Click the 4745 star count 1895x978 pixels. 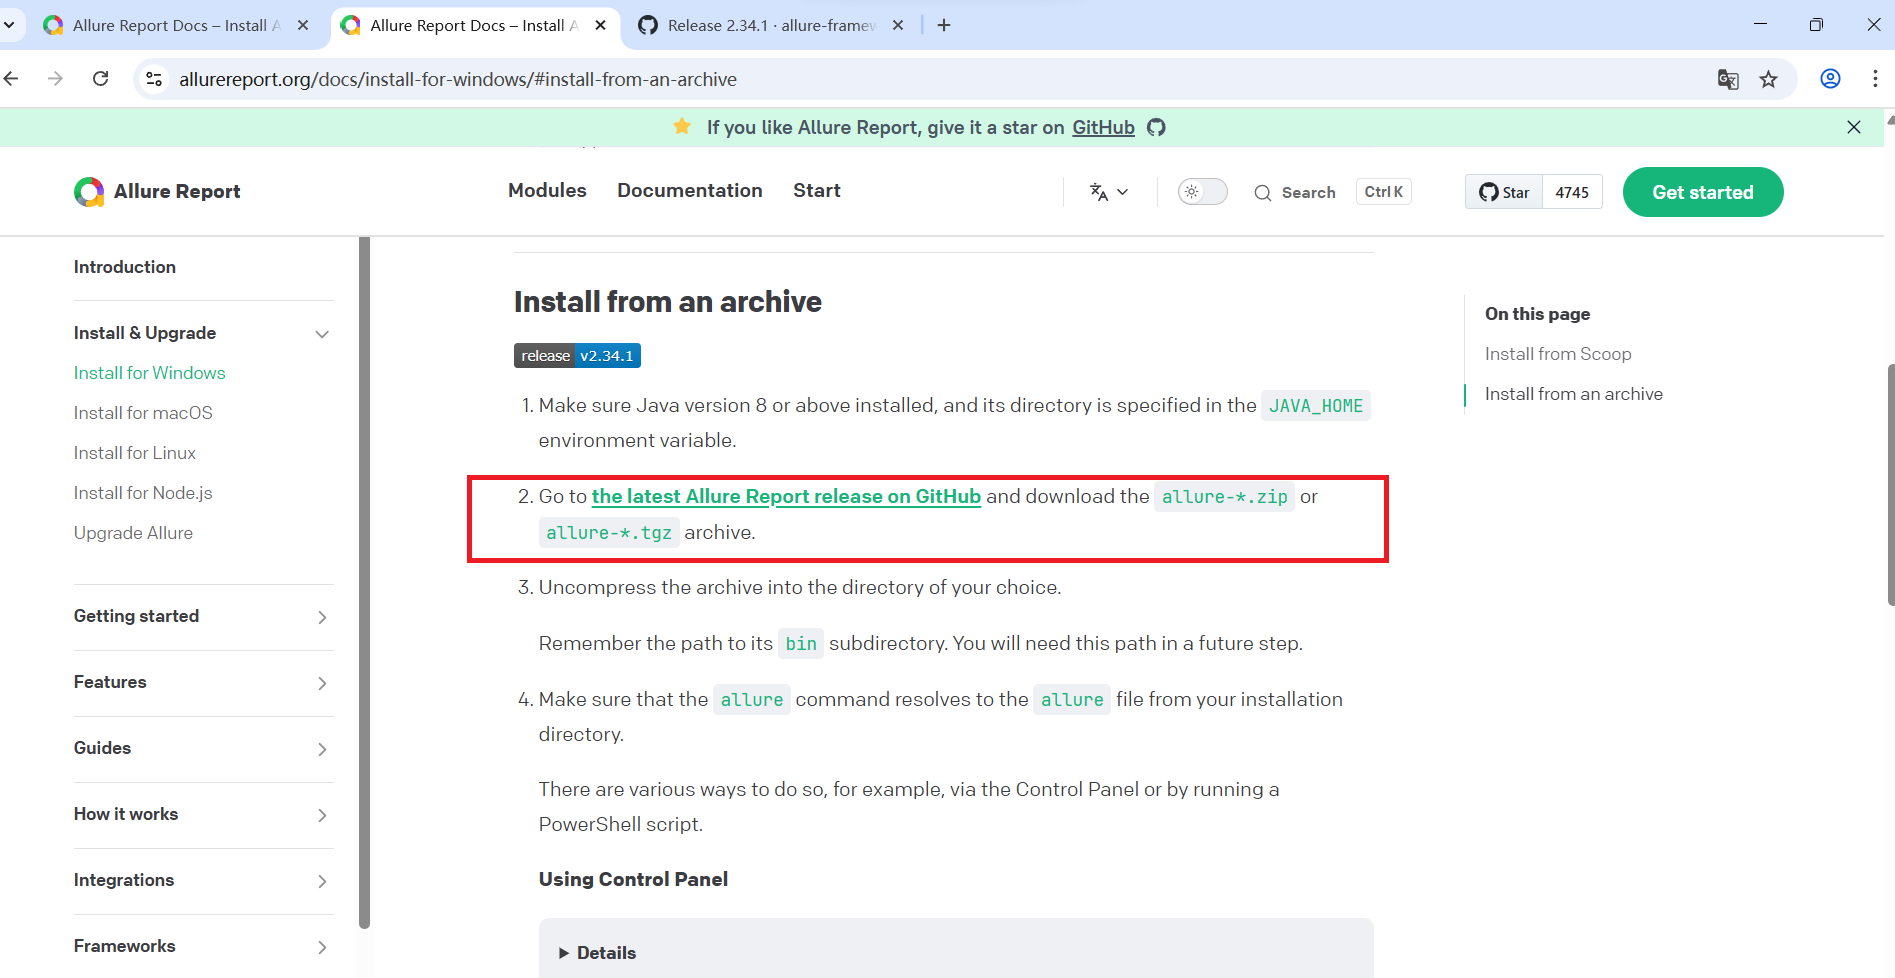tap(1572, 192)
